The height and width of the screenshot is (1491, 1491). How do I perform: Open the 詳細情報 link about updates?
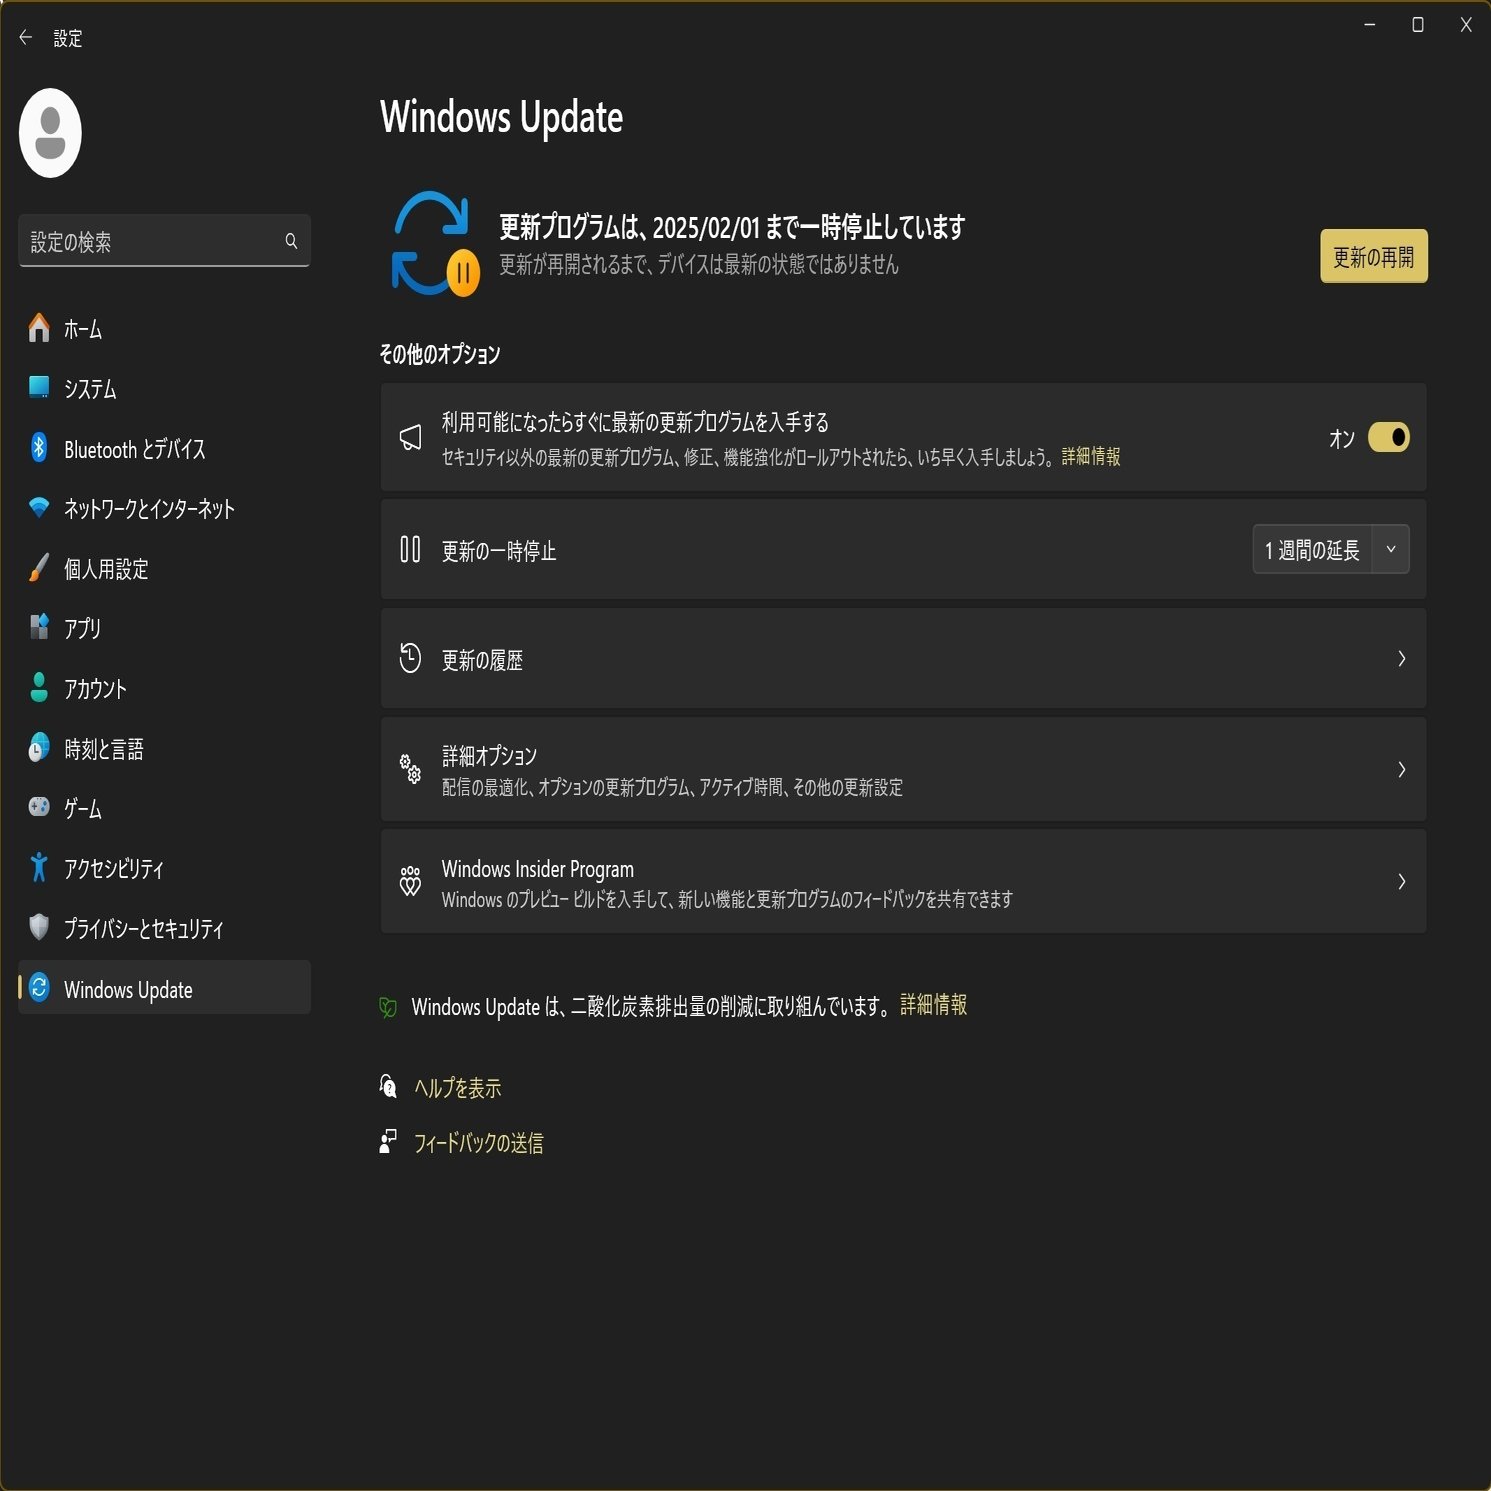point(1089,458)
